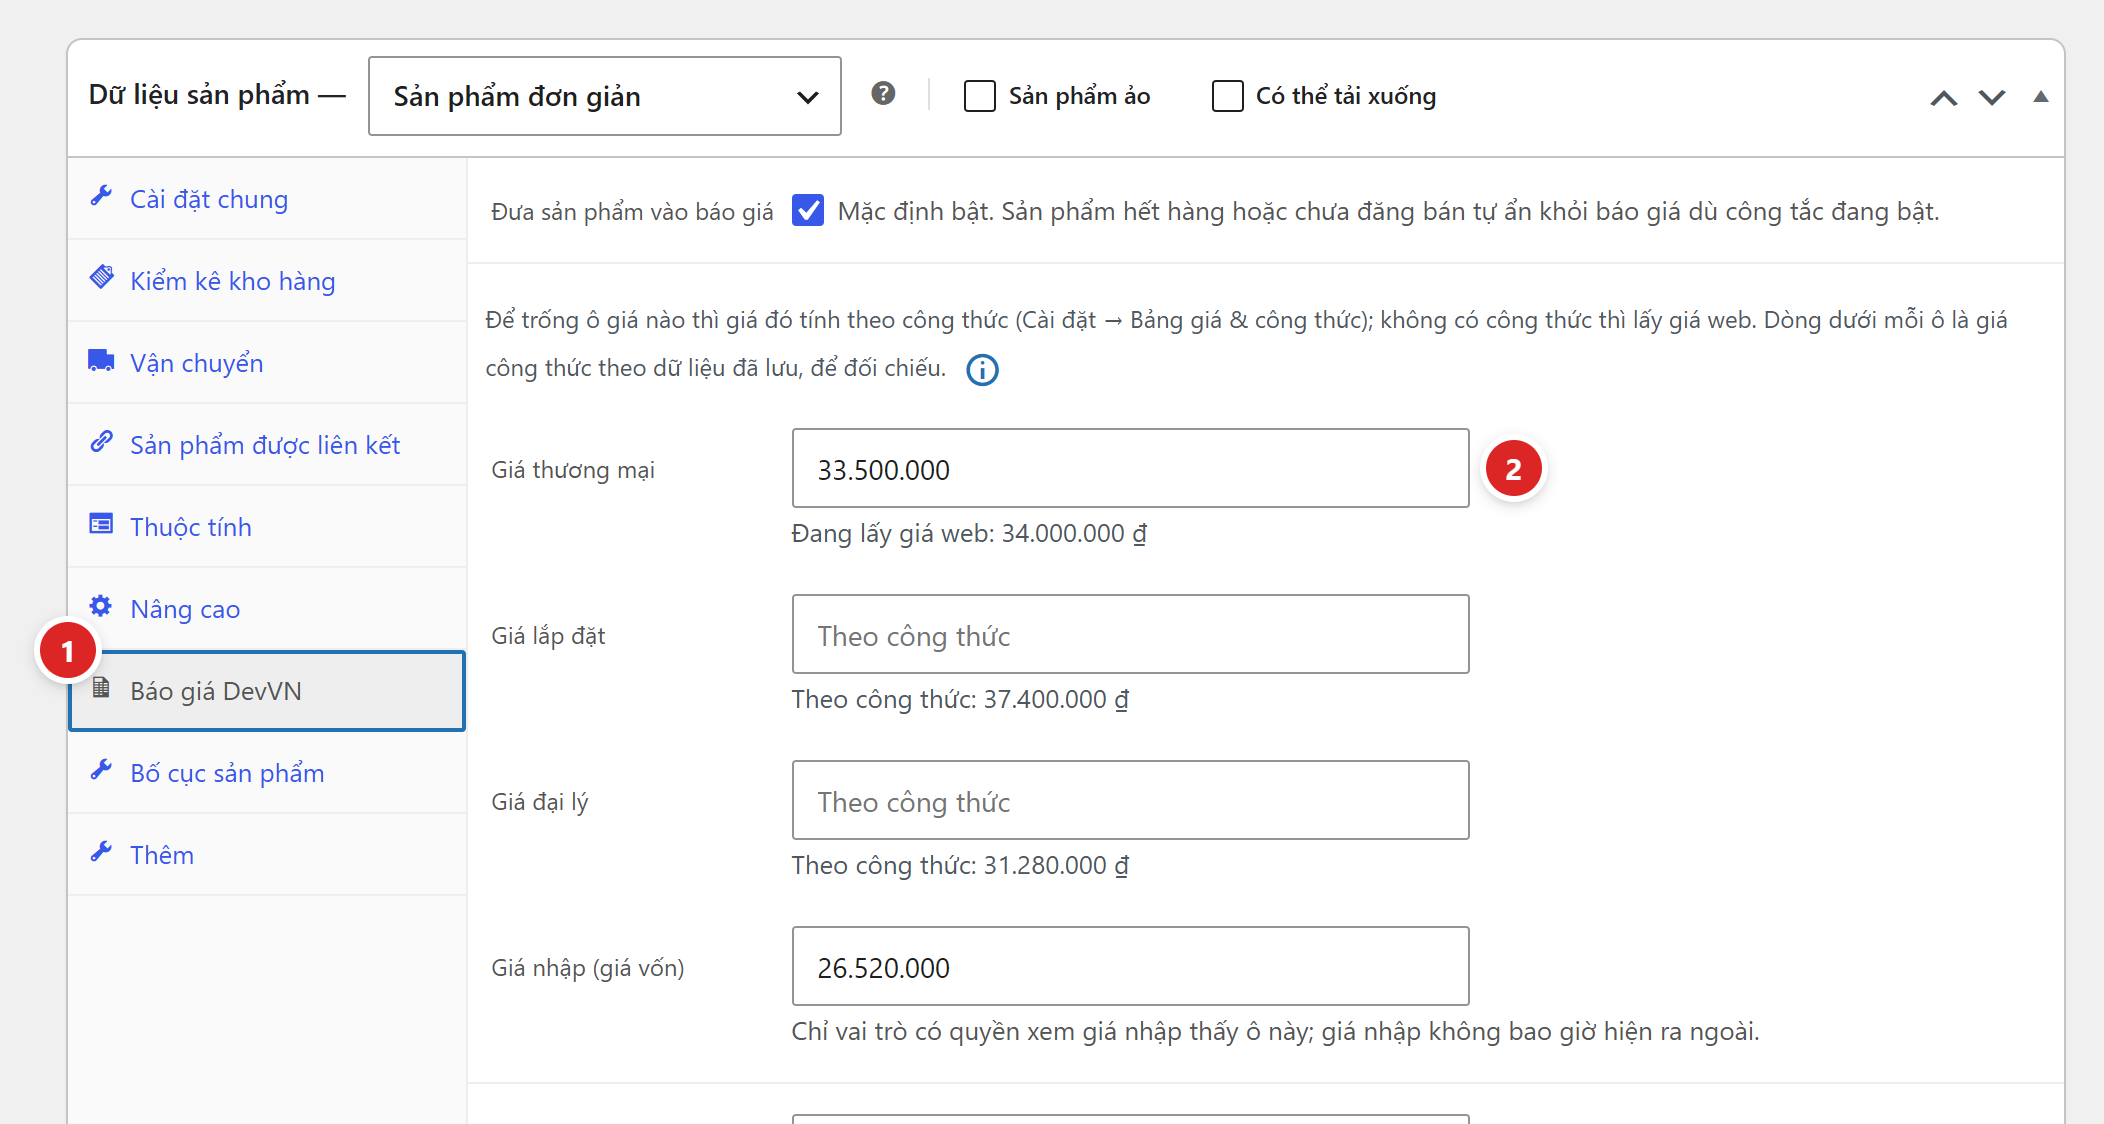The width and height of the screenshot is (2104, 1124).
Task: Click the text 'Đang lấy giá web: 34.000.000 ₫'
Action: click(x=969, y=534)
